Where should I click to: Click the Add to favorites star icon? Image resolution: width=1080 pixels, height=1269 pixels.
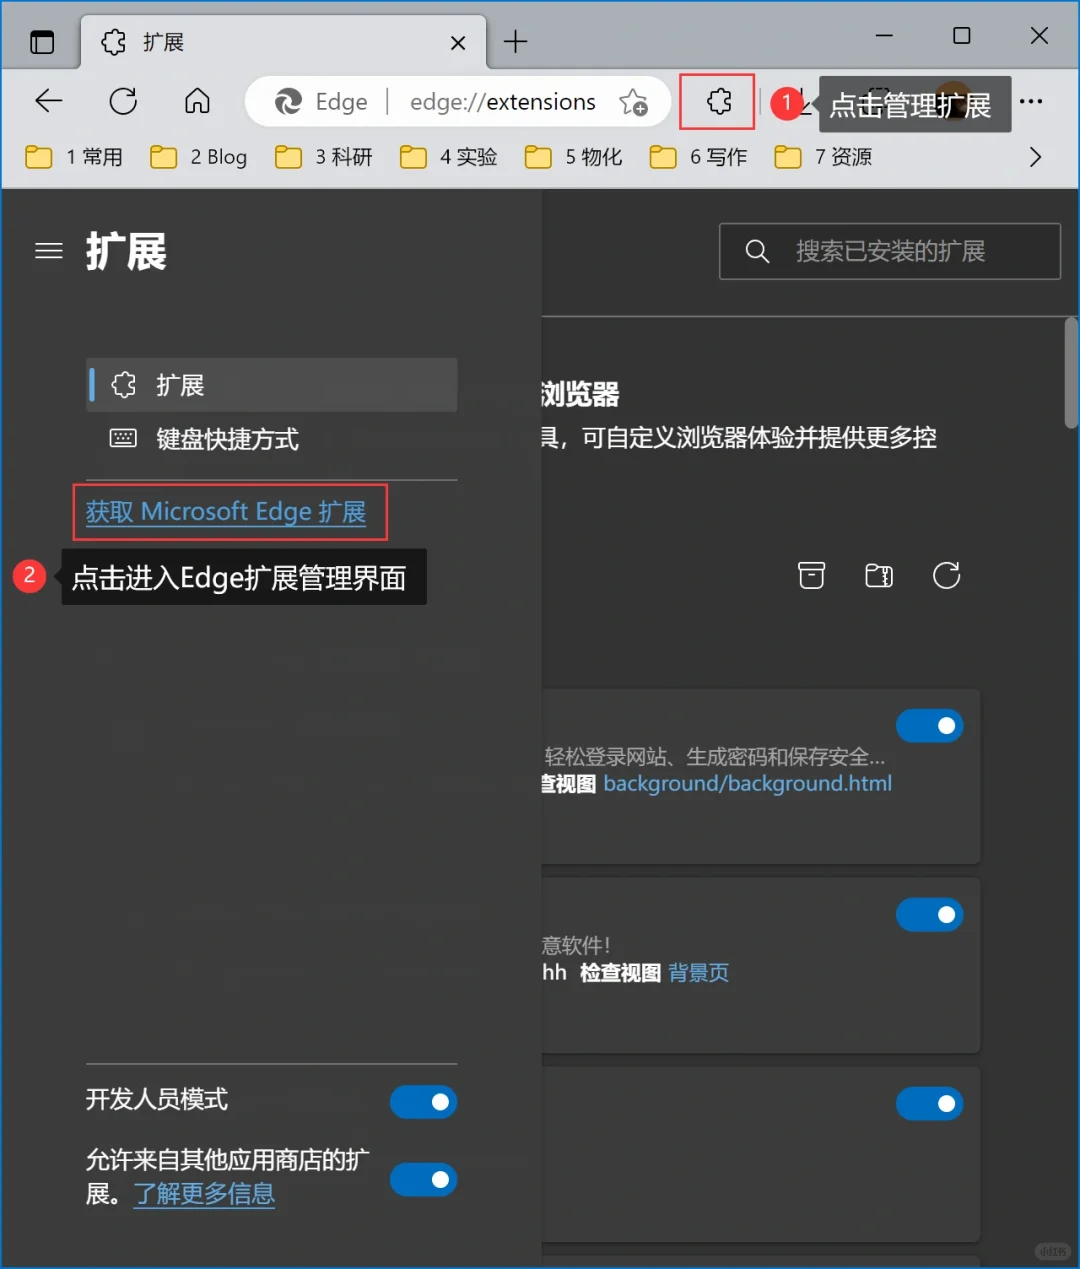(x=634, y=102)
